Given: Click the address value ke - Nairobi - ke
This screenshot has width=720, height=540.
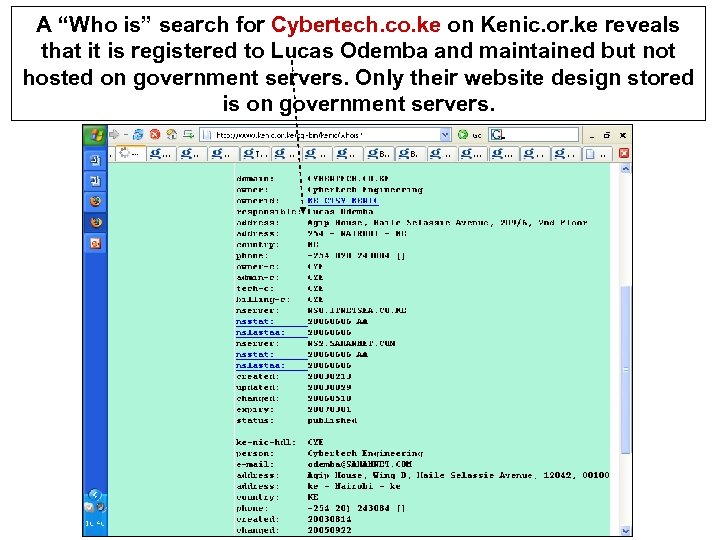Looking at the screenshot, I should coord(354,486).
